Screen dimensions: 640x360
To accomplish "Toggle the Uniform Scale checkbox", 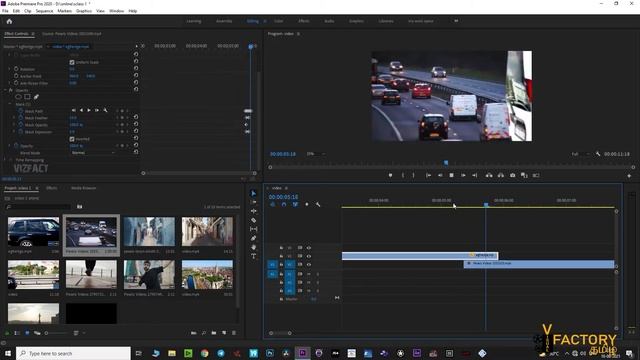I will click(72, 62).
